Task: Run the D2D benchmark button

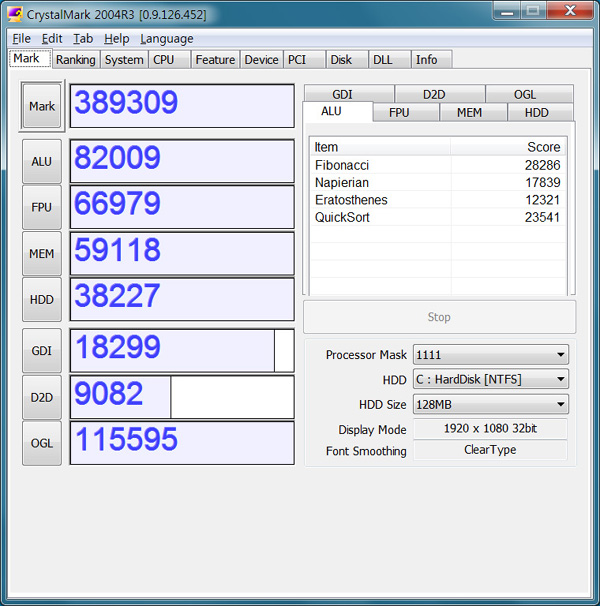Action: click(x=42, y=397)
